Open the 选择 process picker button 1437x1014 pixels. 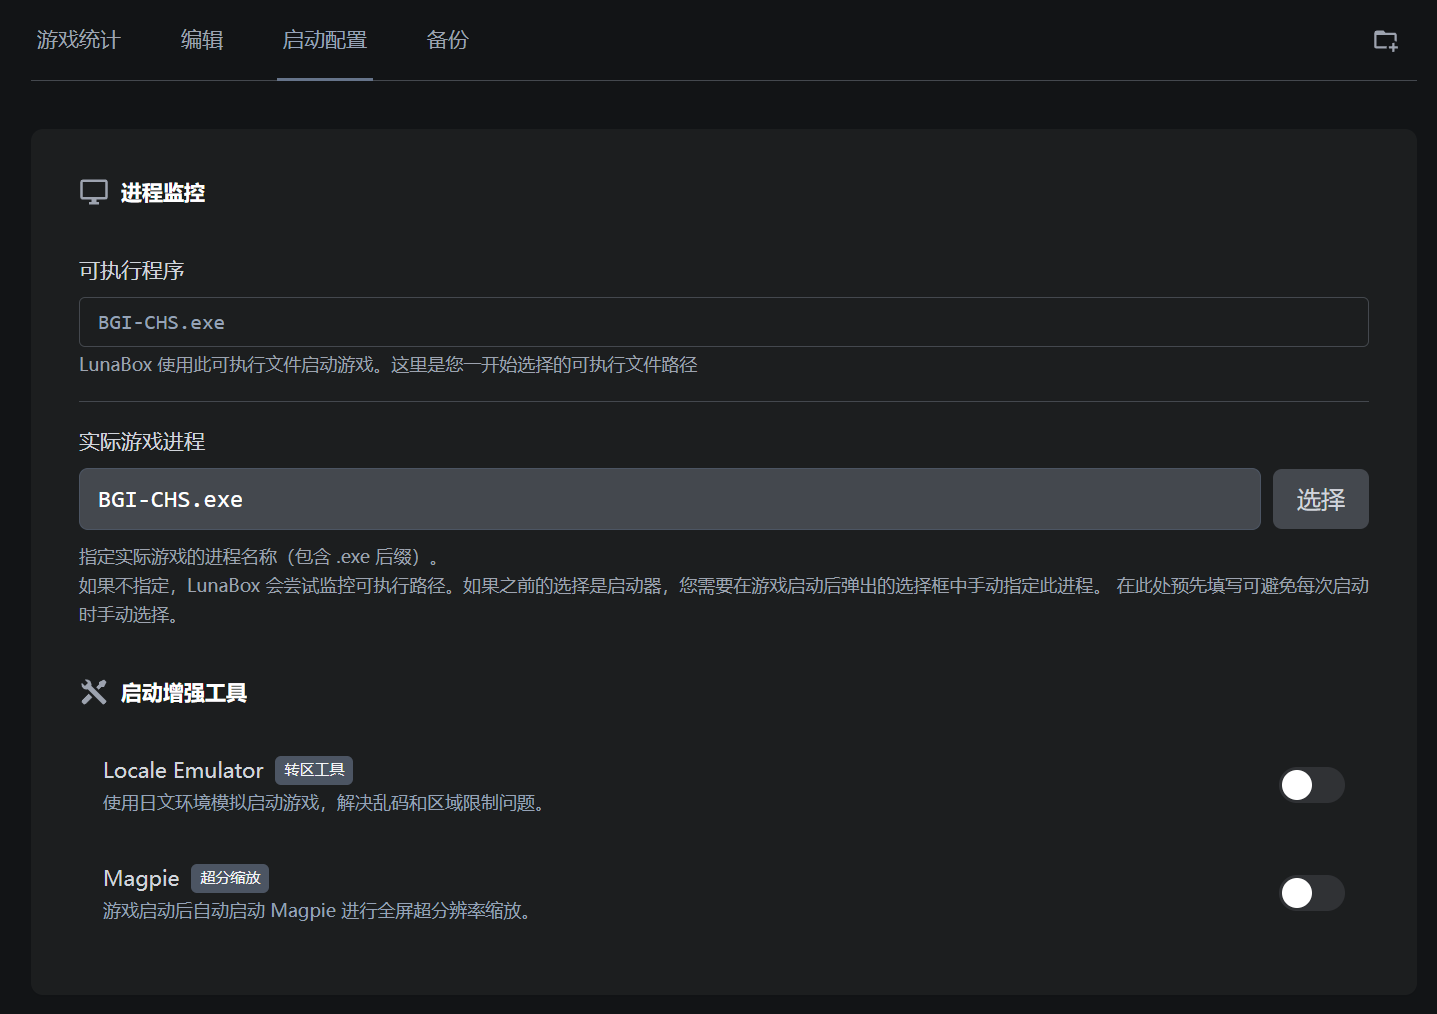1320,499
